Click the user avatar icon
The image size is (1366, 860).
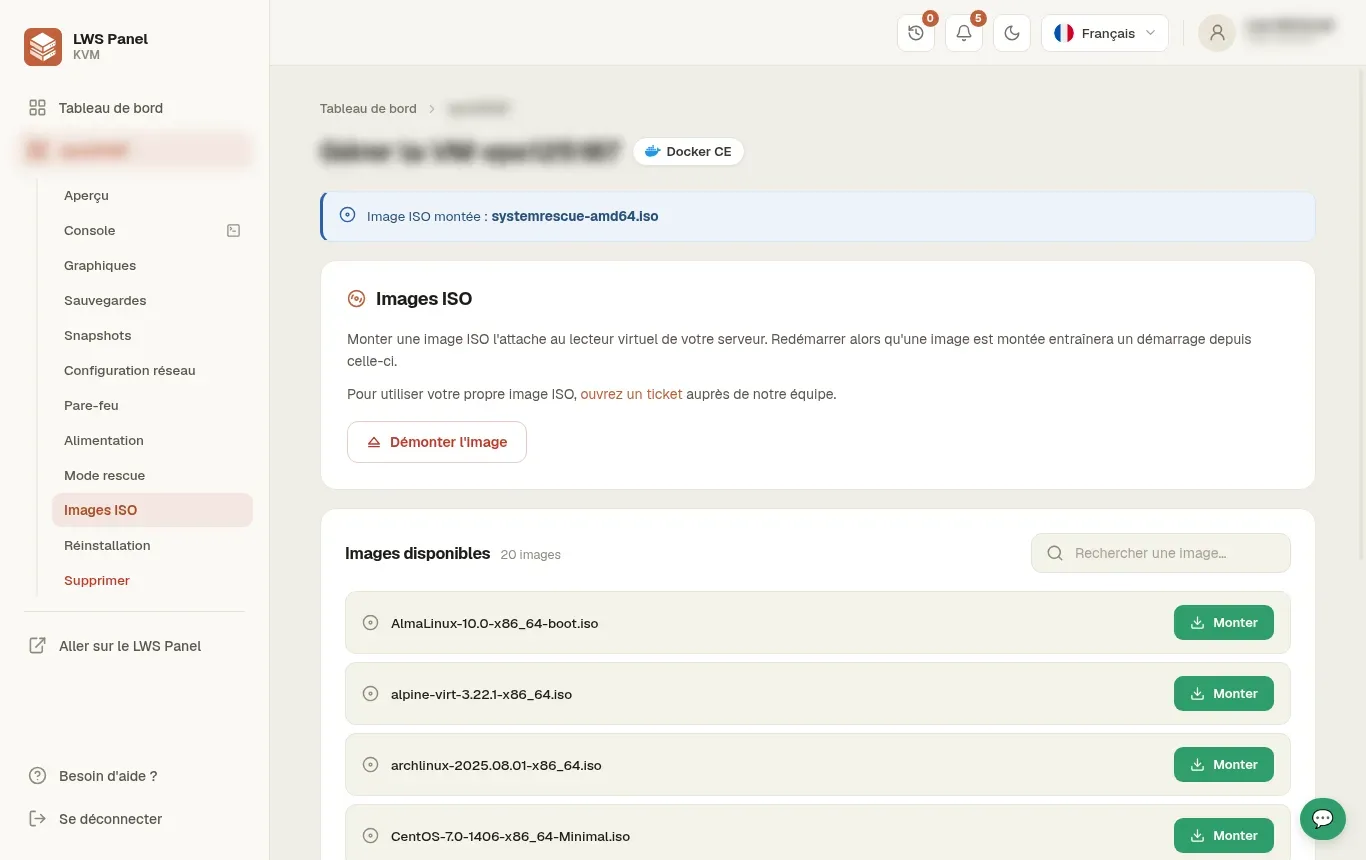point(1217,33)
